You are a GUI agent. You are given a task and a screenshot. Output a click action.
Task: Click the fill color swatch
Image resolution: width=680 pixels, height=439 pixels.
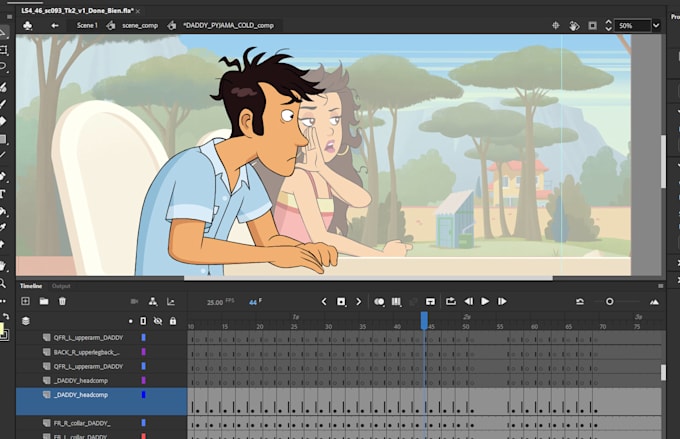[2, 328]
